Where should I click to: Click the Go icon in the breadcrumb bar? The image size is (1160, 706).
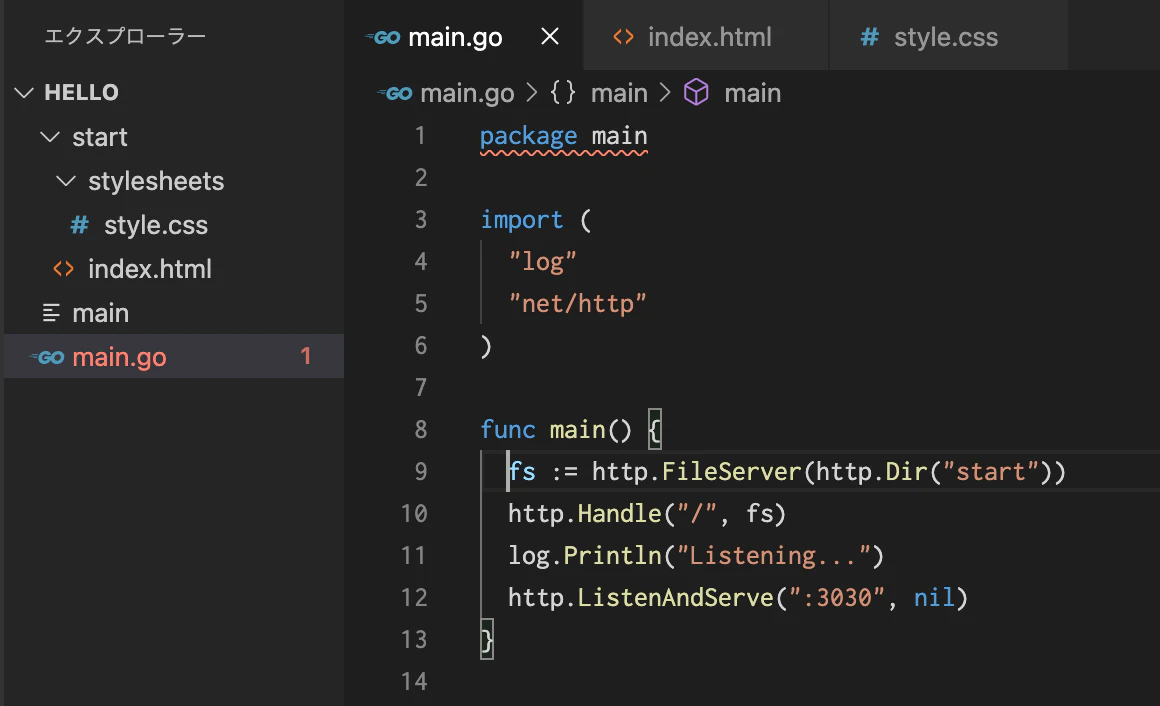point(395,93)
